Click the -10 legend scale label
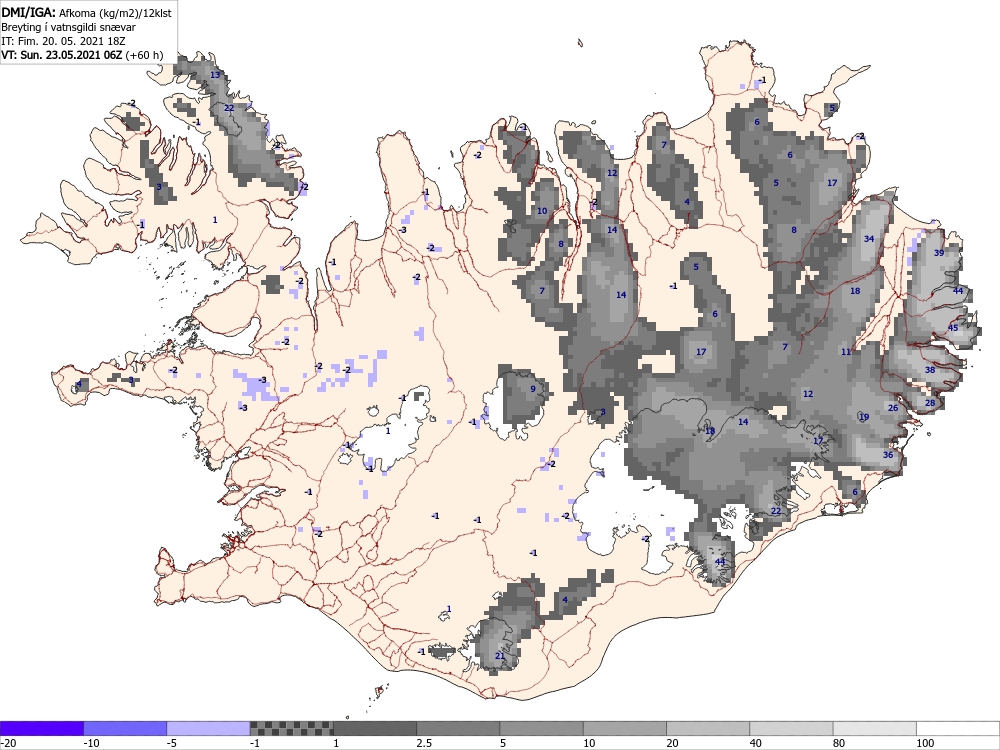The height and width of the screenshot is (750, 1000). point(92,743)
